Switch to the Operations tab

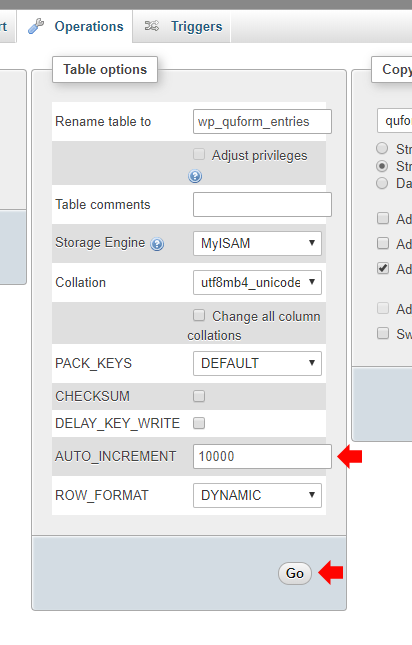[x=75, y=26]
